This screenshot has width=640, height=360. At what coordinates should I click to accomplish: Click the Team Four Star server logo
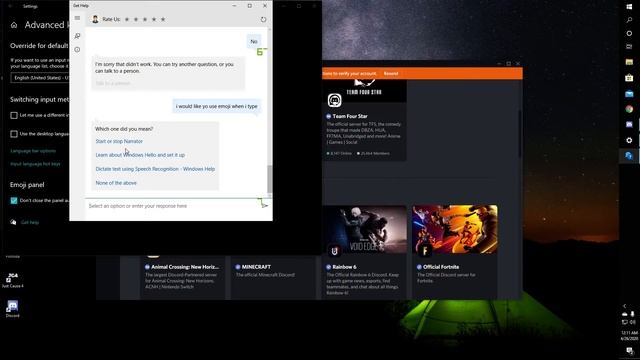[x=334, y=100]
